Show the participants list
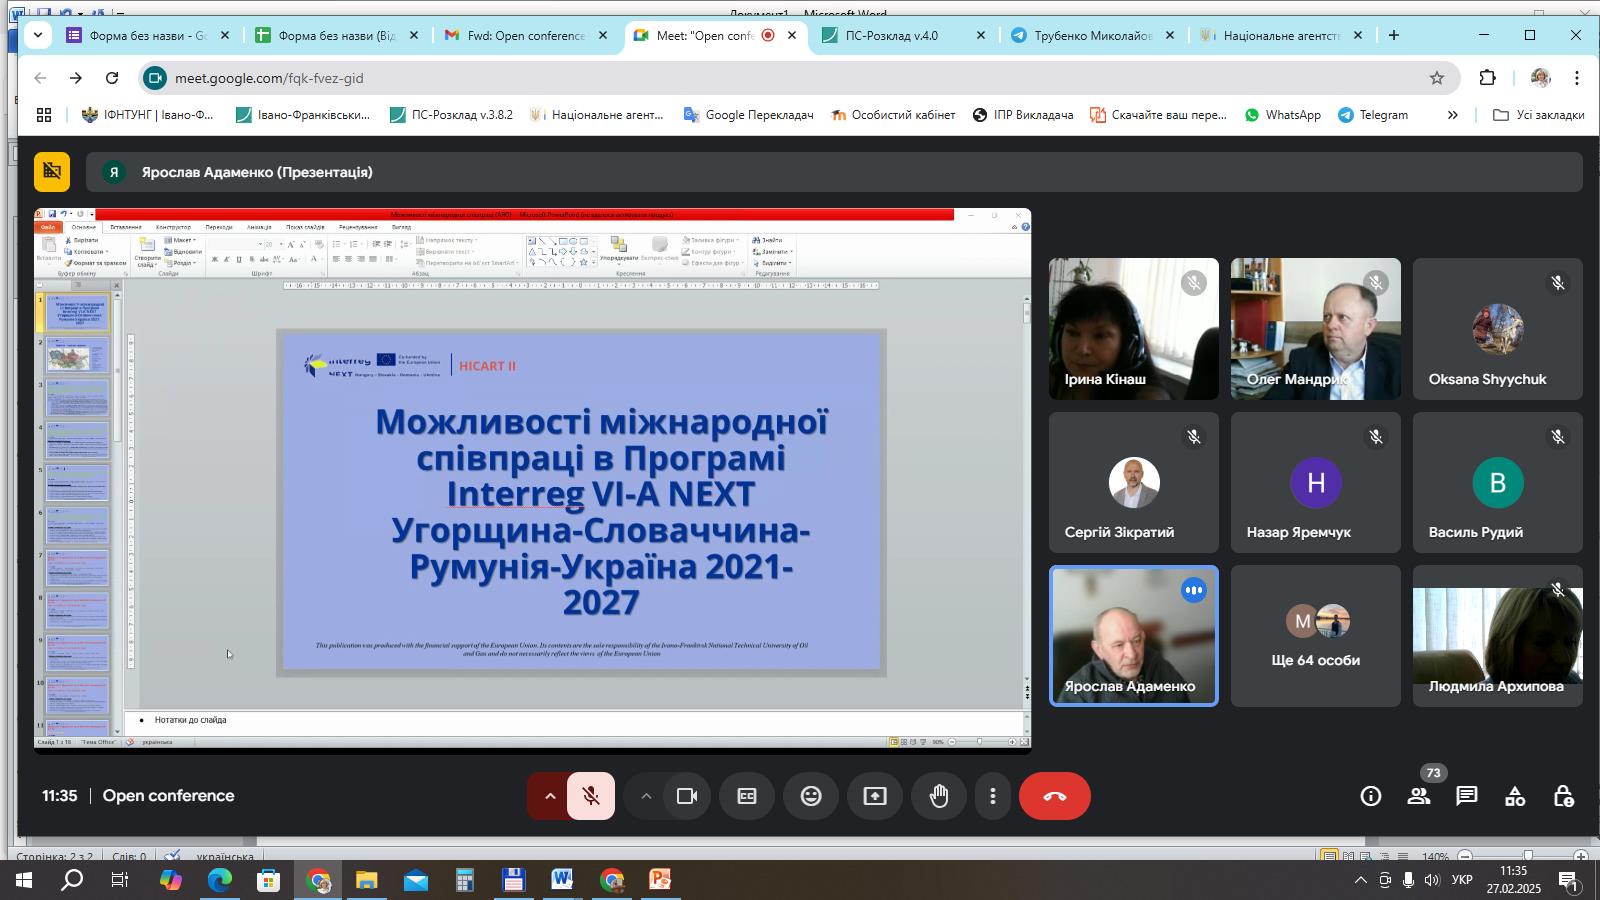This screenshot has width=1600, height=900. 1419,796
